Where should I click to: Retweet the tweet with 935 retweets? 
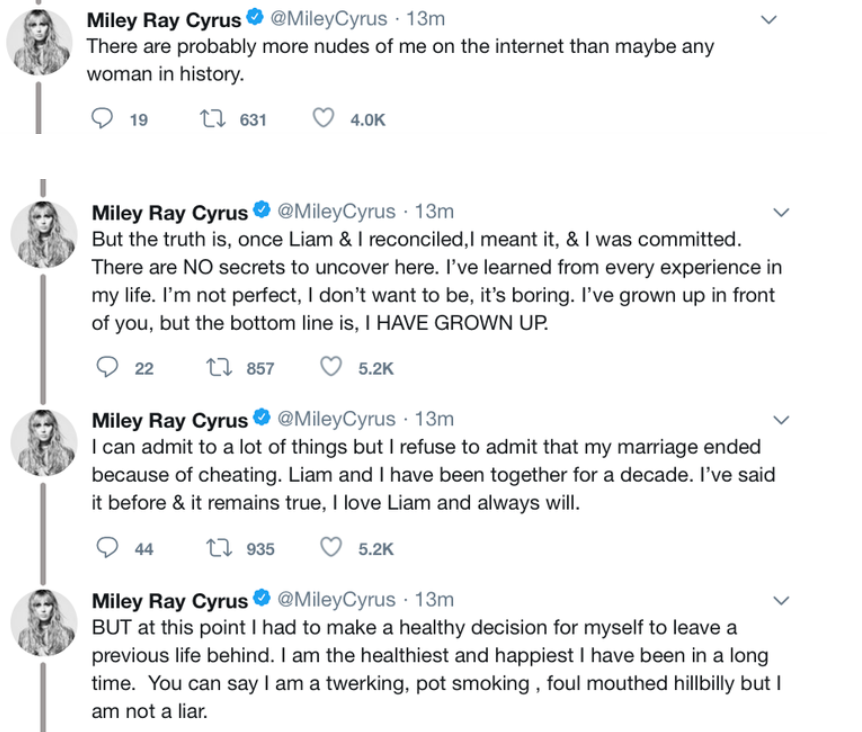214,547
